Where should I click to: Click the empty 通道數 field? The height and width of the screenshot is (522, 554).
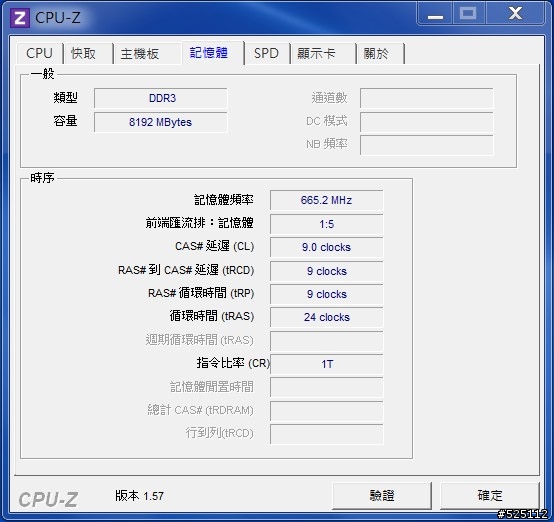pos(426,98)
